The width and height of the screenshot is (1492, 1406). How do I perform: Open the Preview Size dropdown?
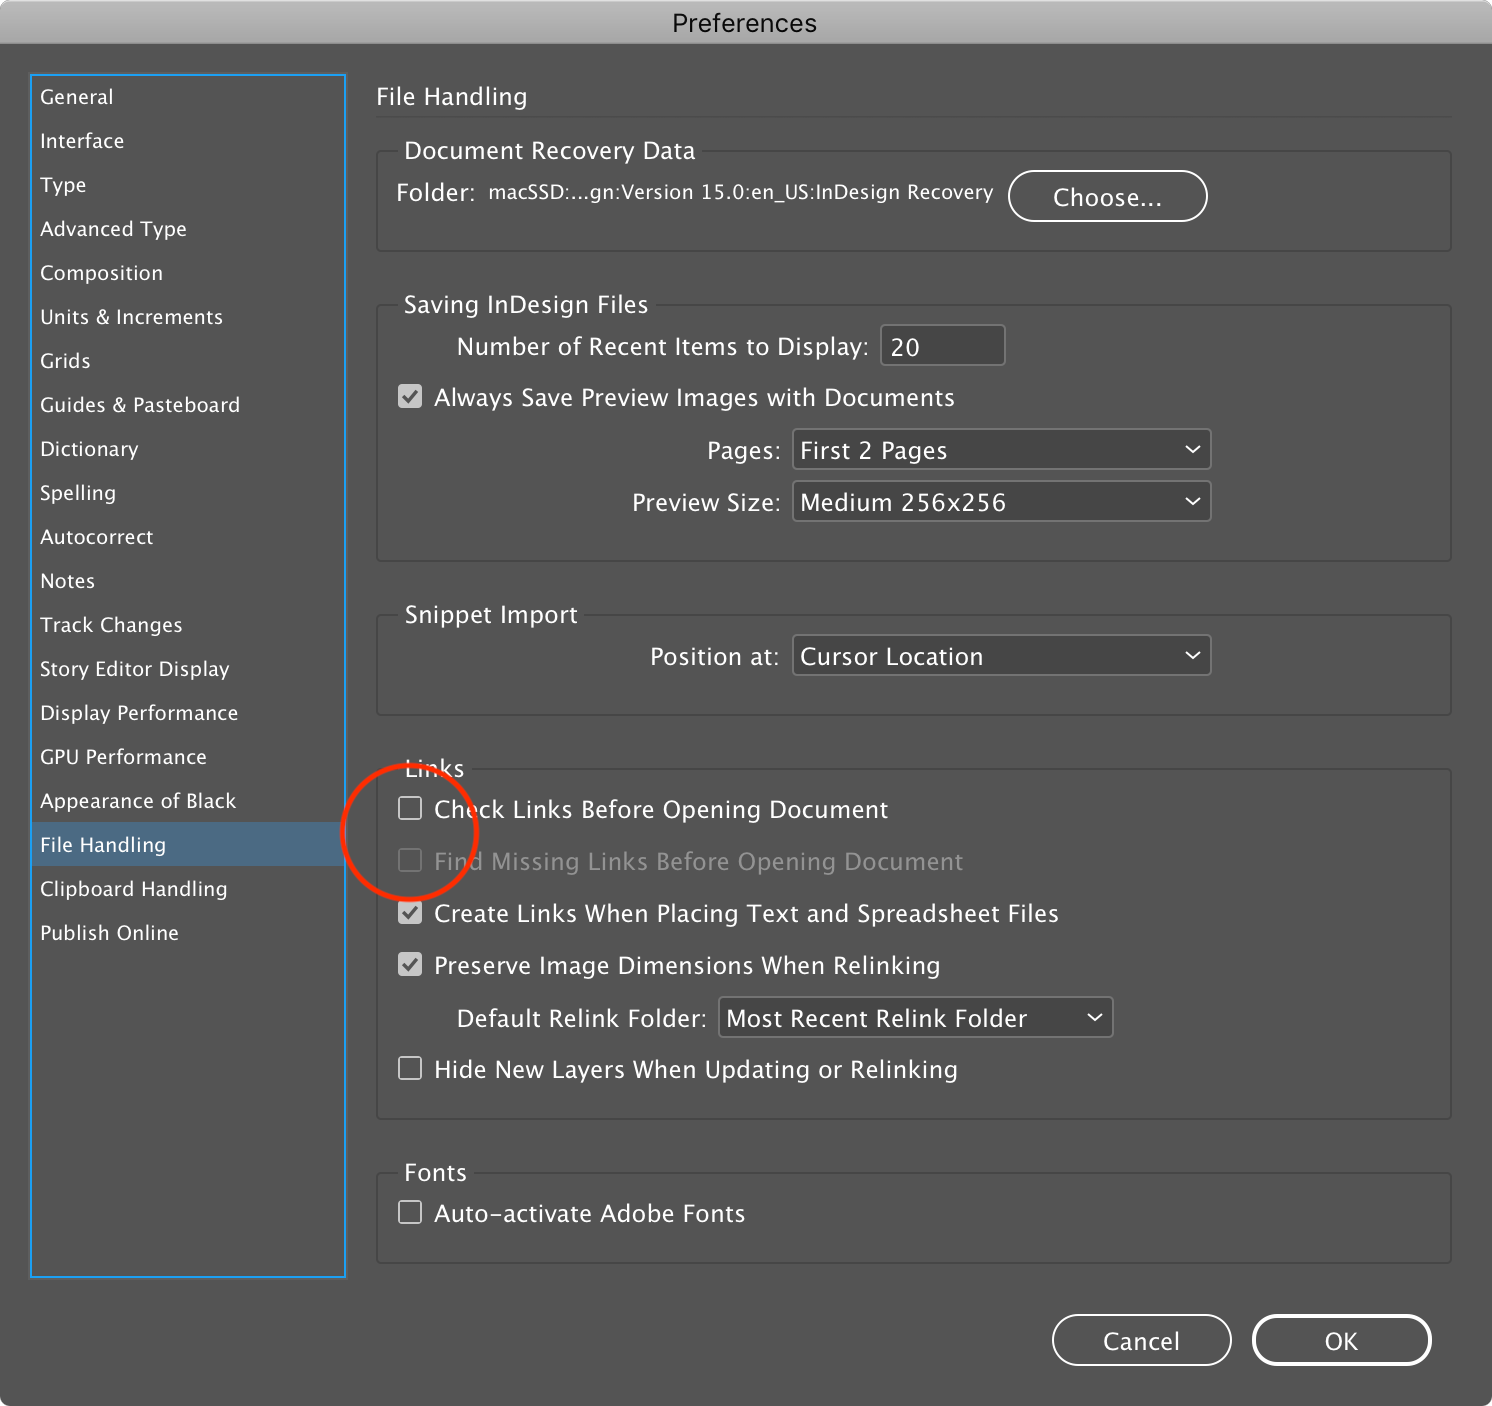click(x=1000, y=501)
